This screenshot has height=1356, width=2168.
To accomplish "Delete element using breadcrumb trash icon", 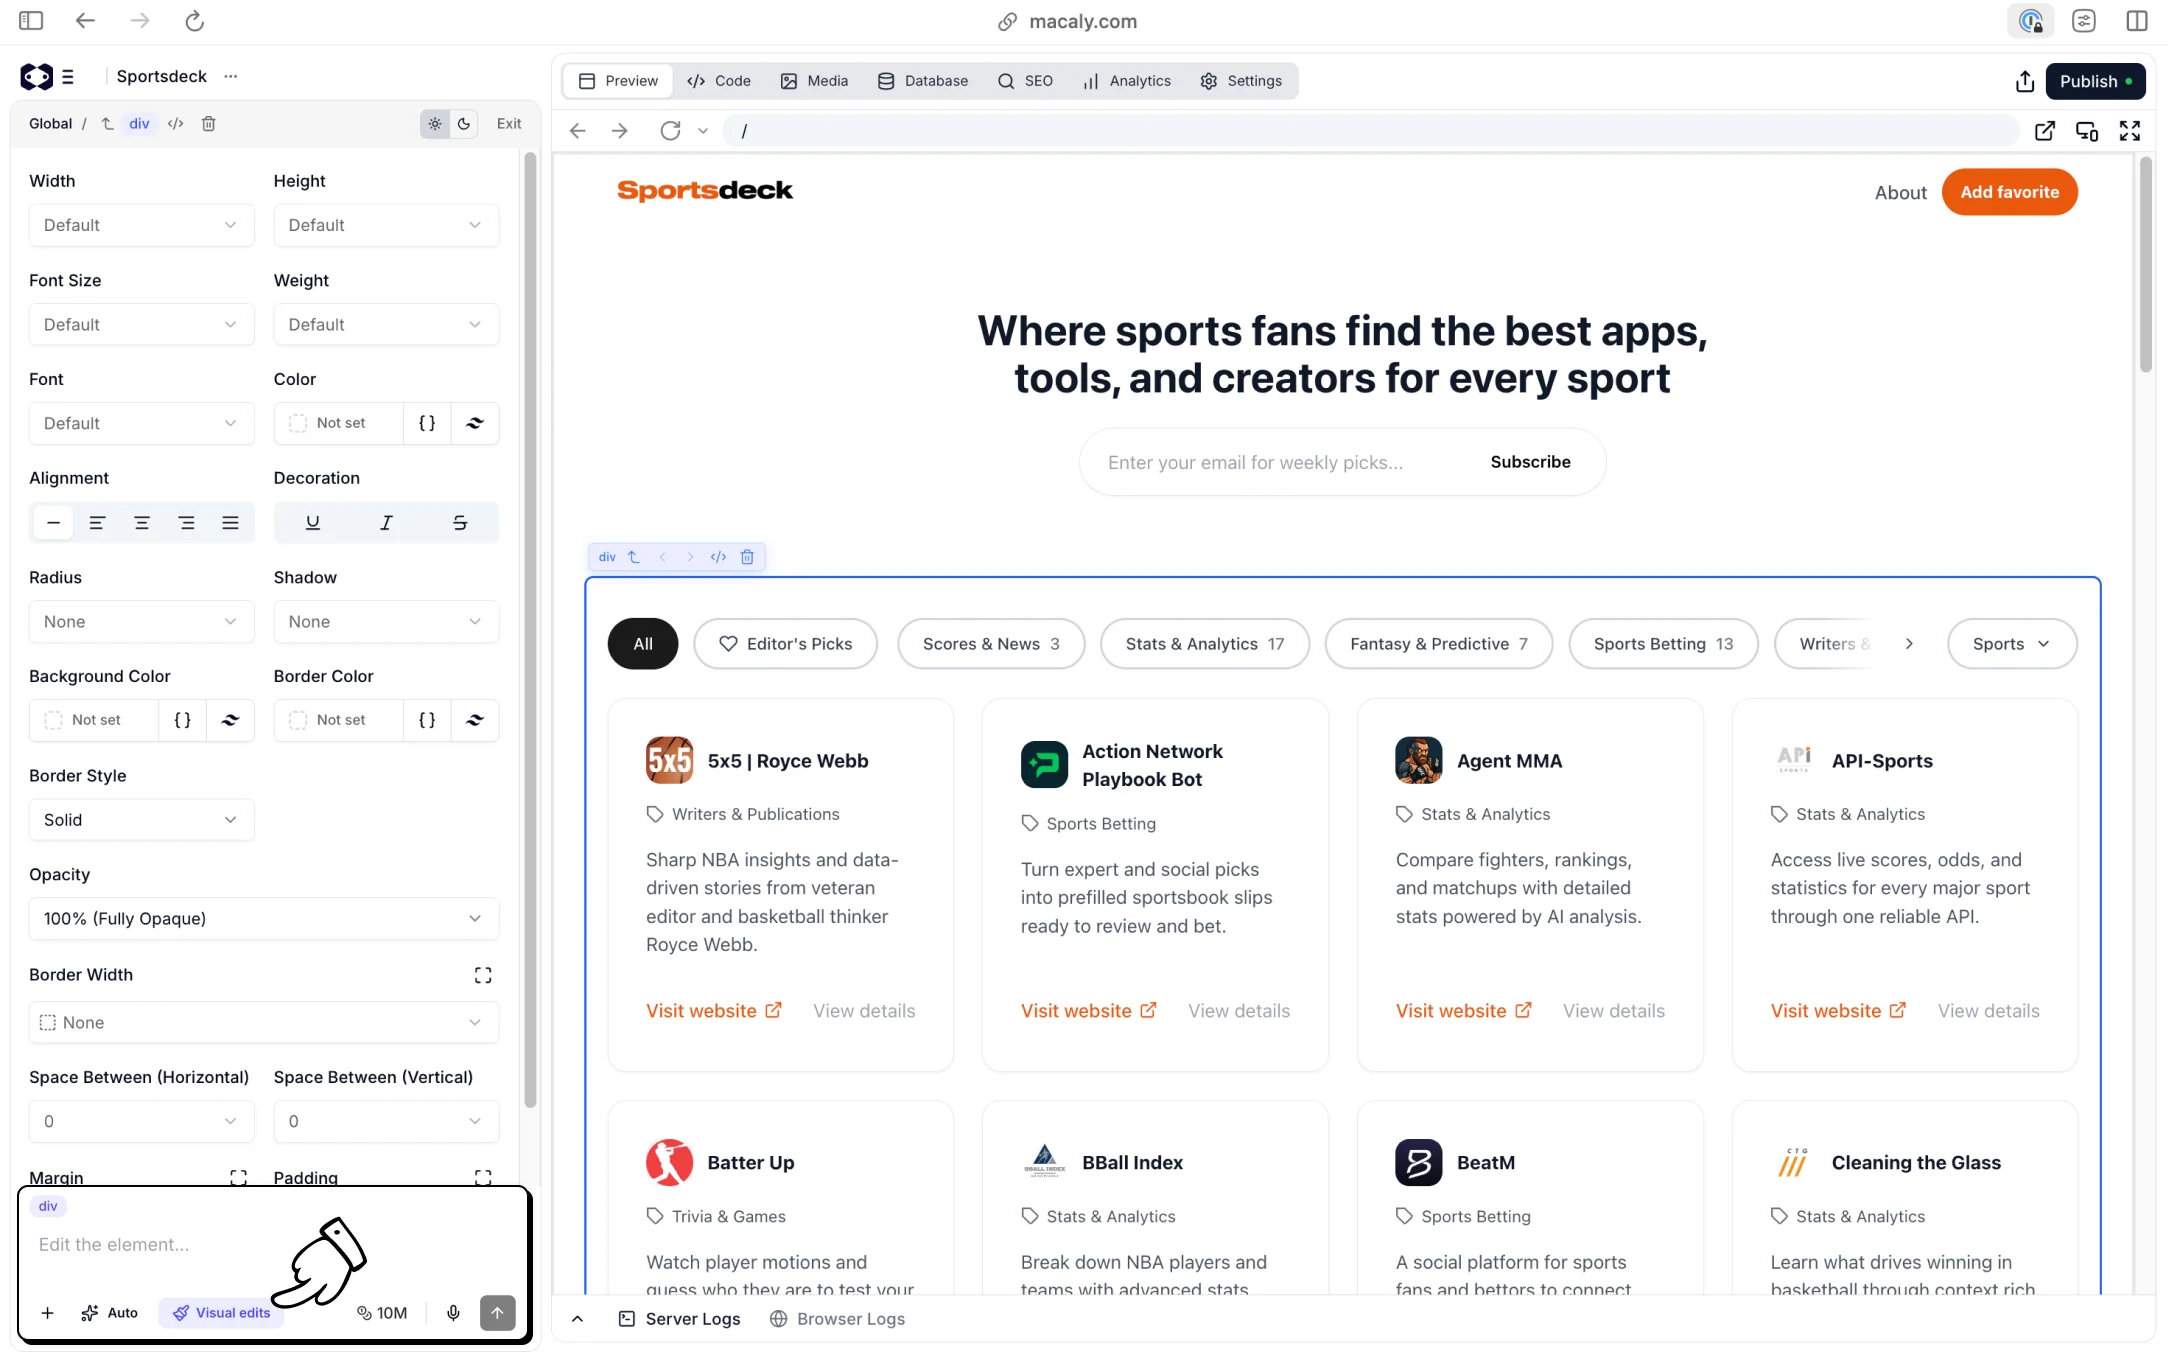I will tap(209, 124).
